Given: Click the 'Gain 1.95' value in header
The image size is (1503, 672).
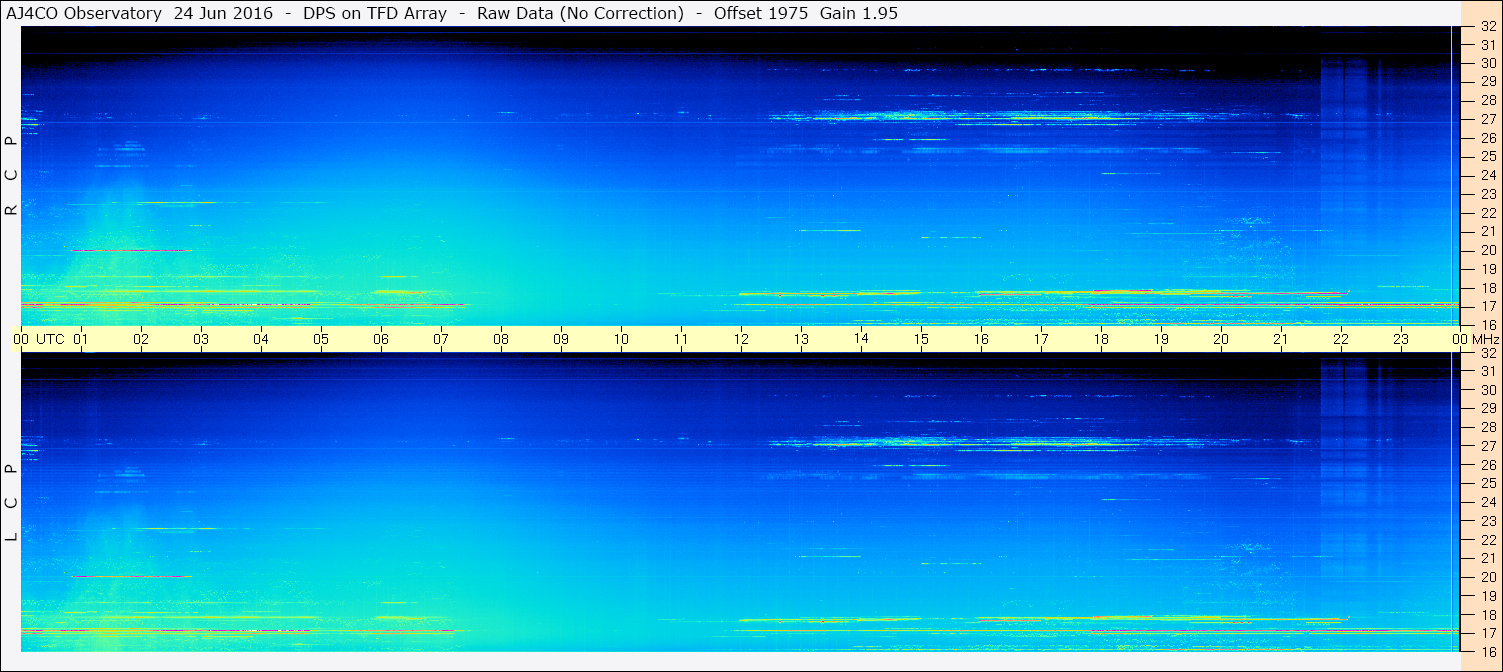Looking at the screenshot, I should [x=858, y=13].
